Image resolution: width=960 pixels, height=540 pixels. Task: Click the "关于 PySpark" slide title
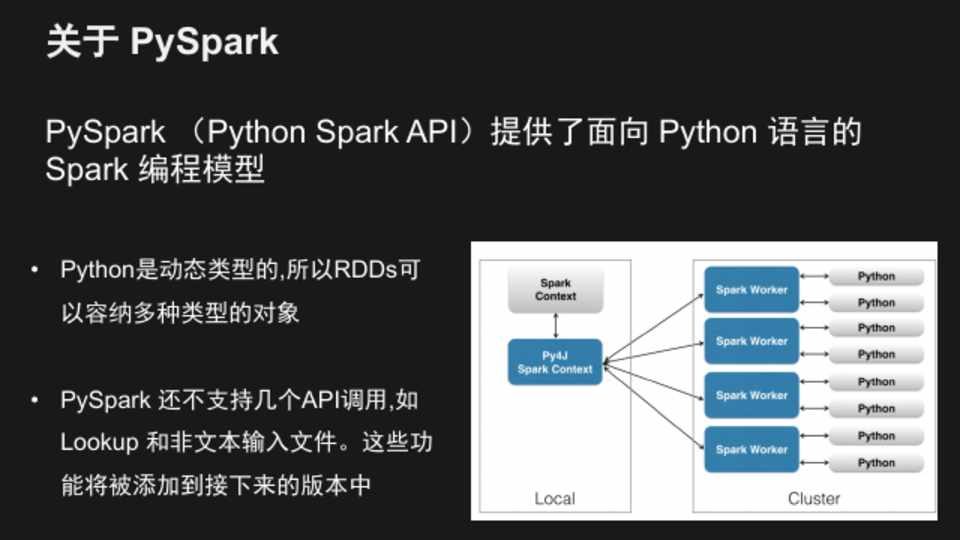(162, 43)
